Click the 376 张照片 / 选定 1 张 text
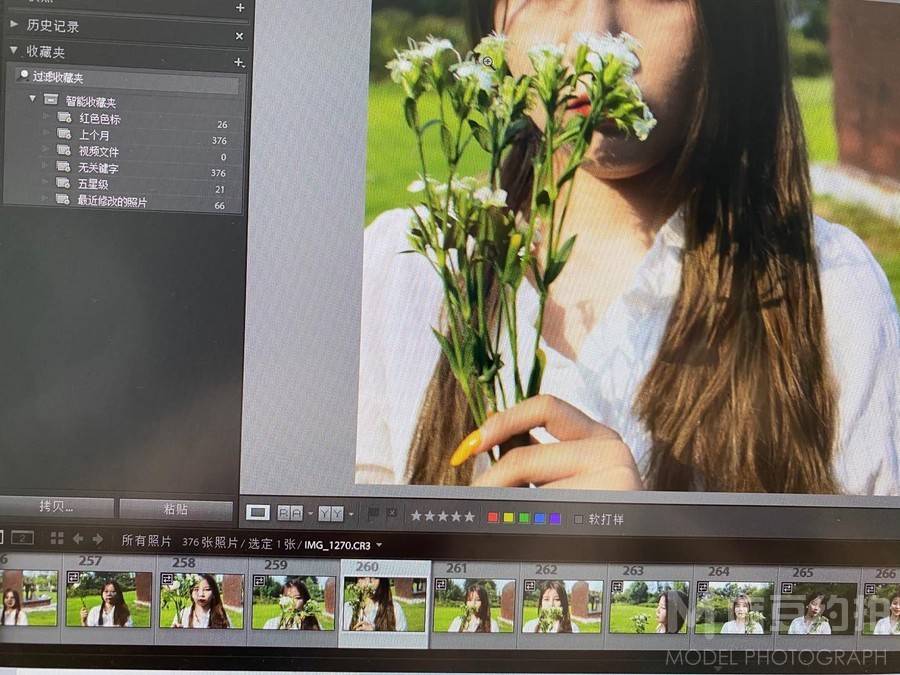The width and height of the screenshot is (900, 675). (239, 543)
